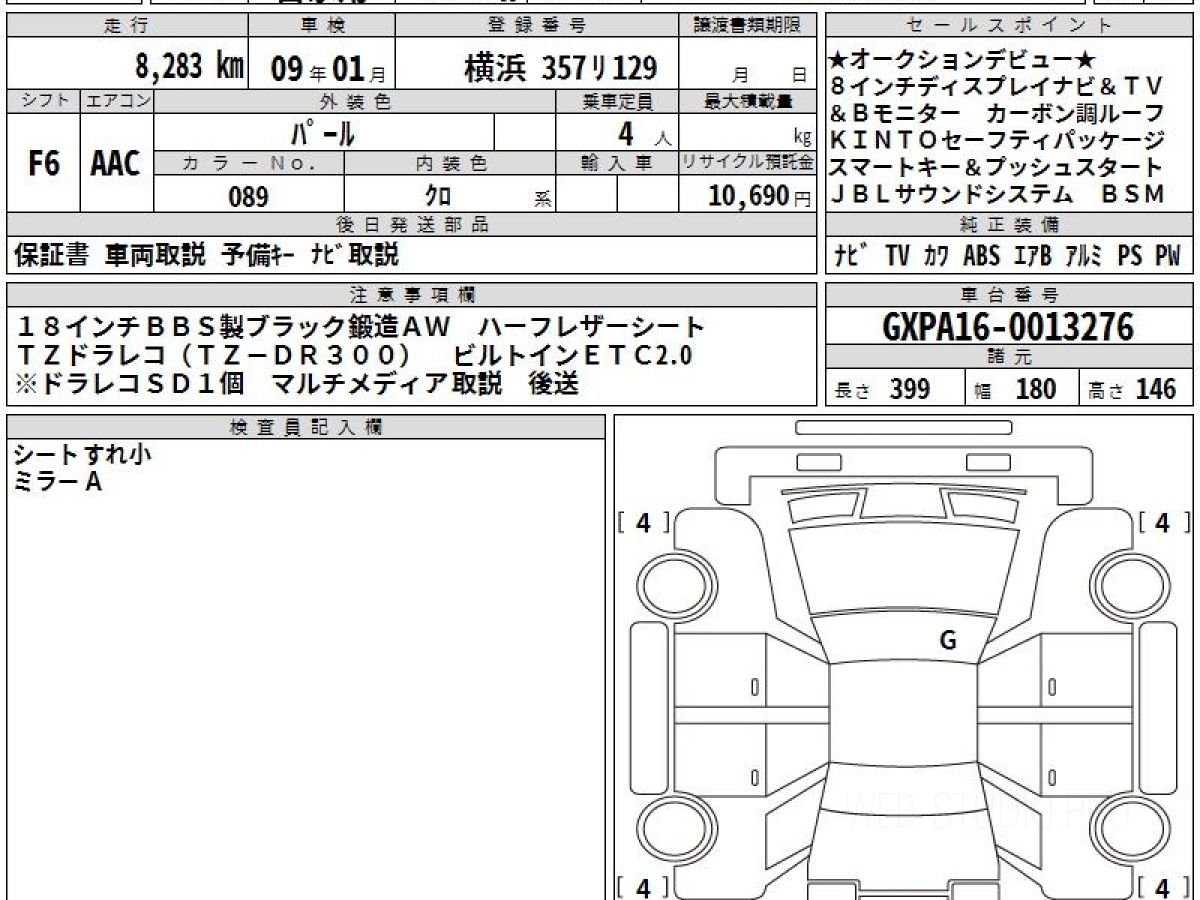This screenshot has height=900, width=1200.
Task: Select the アルミ equipment code
Action: tap(1084, 256)
